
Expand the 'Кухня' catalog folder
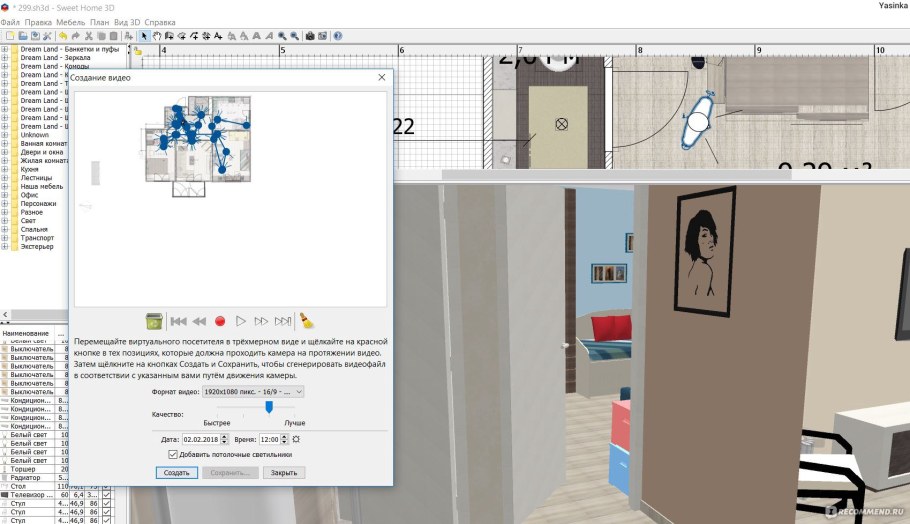click(5, 169)
